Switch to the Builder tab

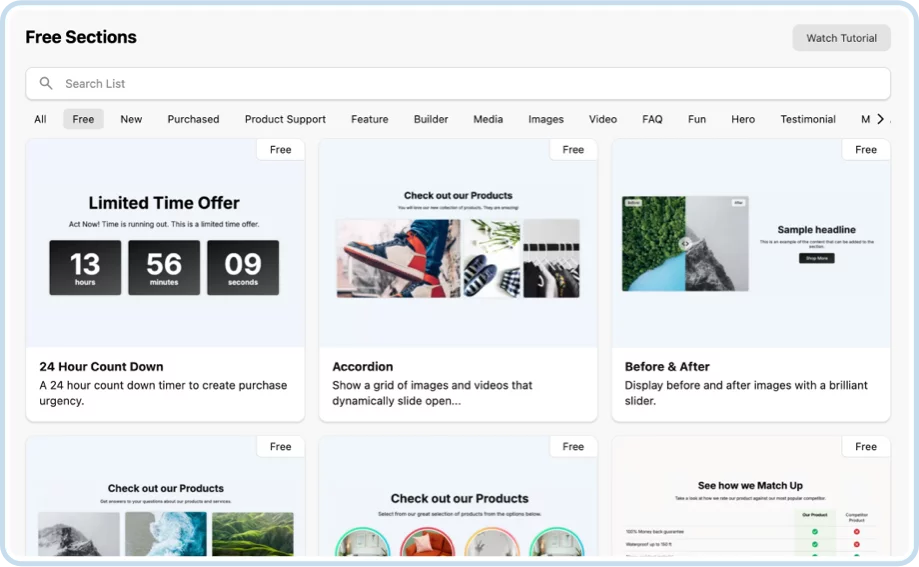(431, 119)
